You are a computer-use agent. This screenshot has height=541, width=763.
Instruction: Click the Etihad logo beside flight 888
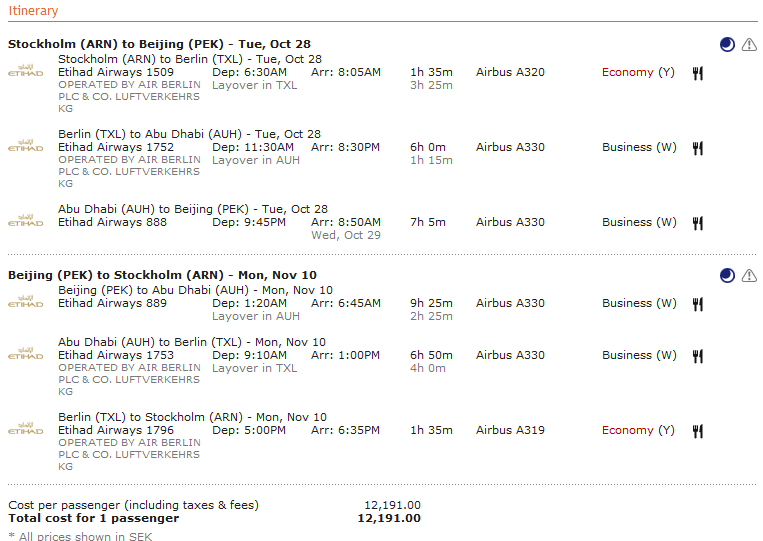click(x=26, y=221)
